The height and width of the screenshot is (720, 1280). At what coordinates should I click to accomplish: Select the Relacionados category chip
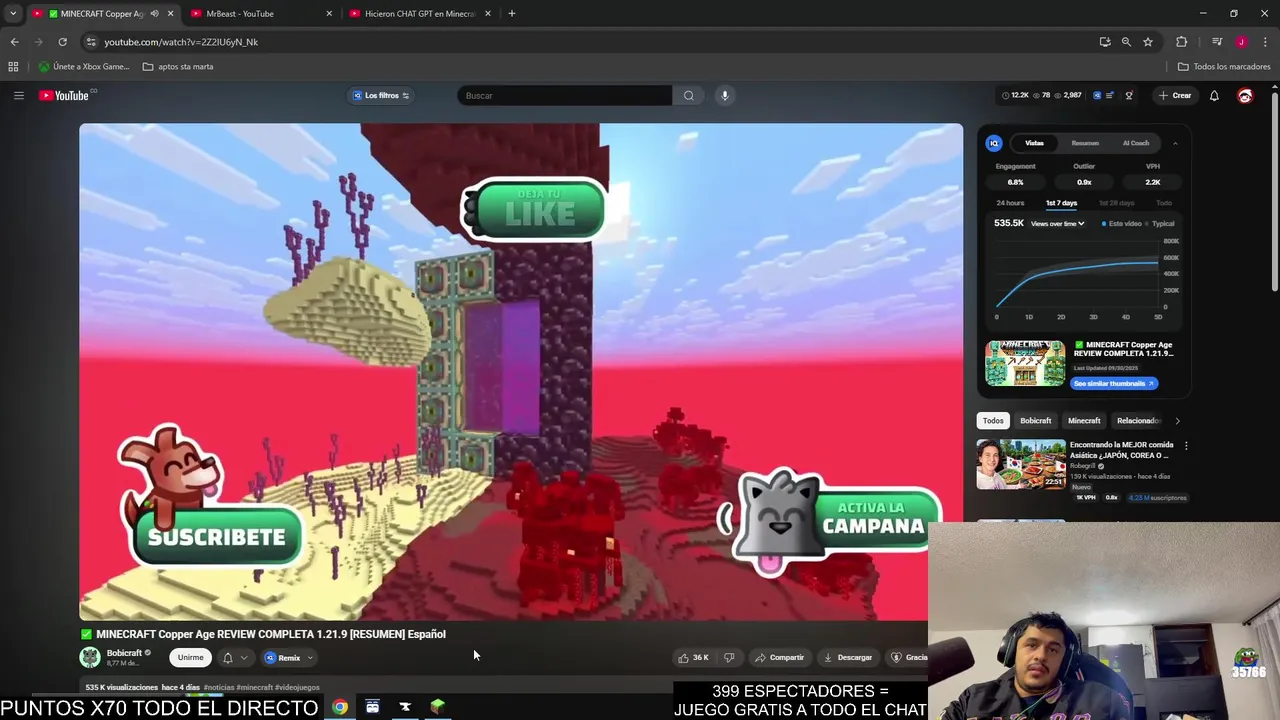coord(1138,421)
